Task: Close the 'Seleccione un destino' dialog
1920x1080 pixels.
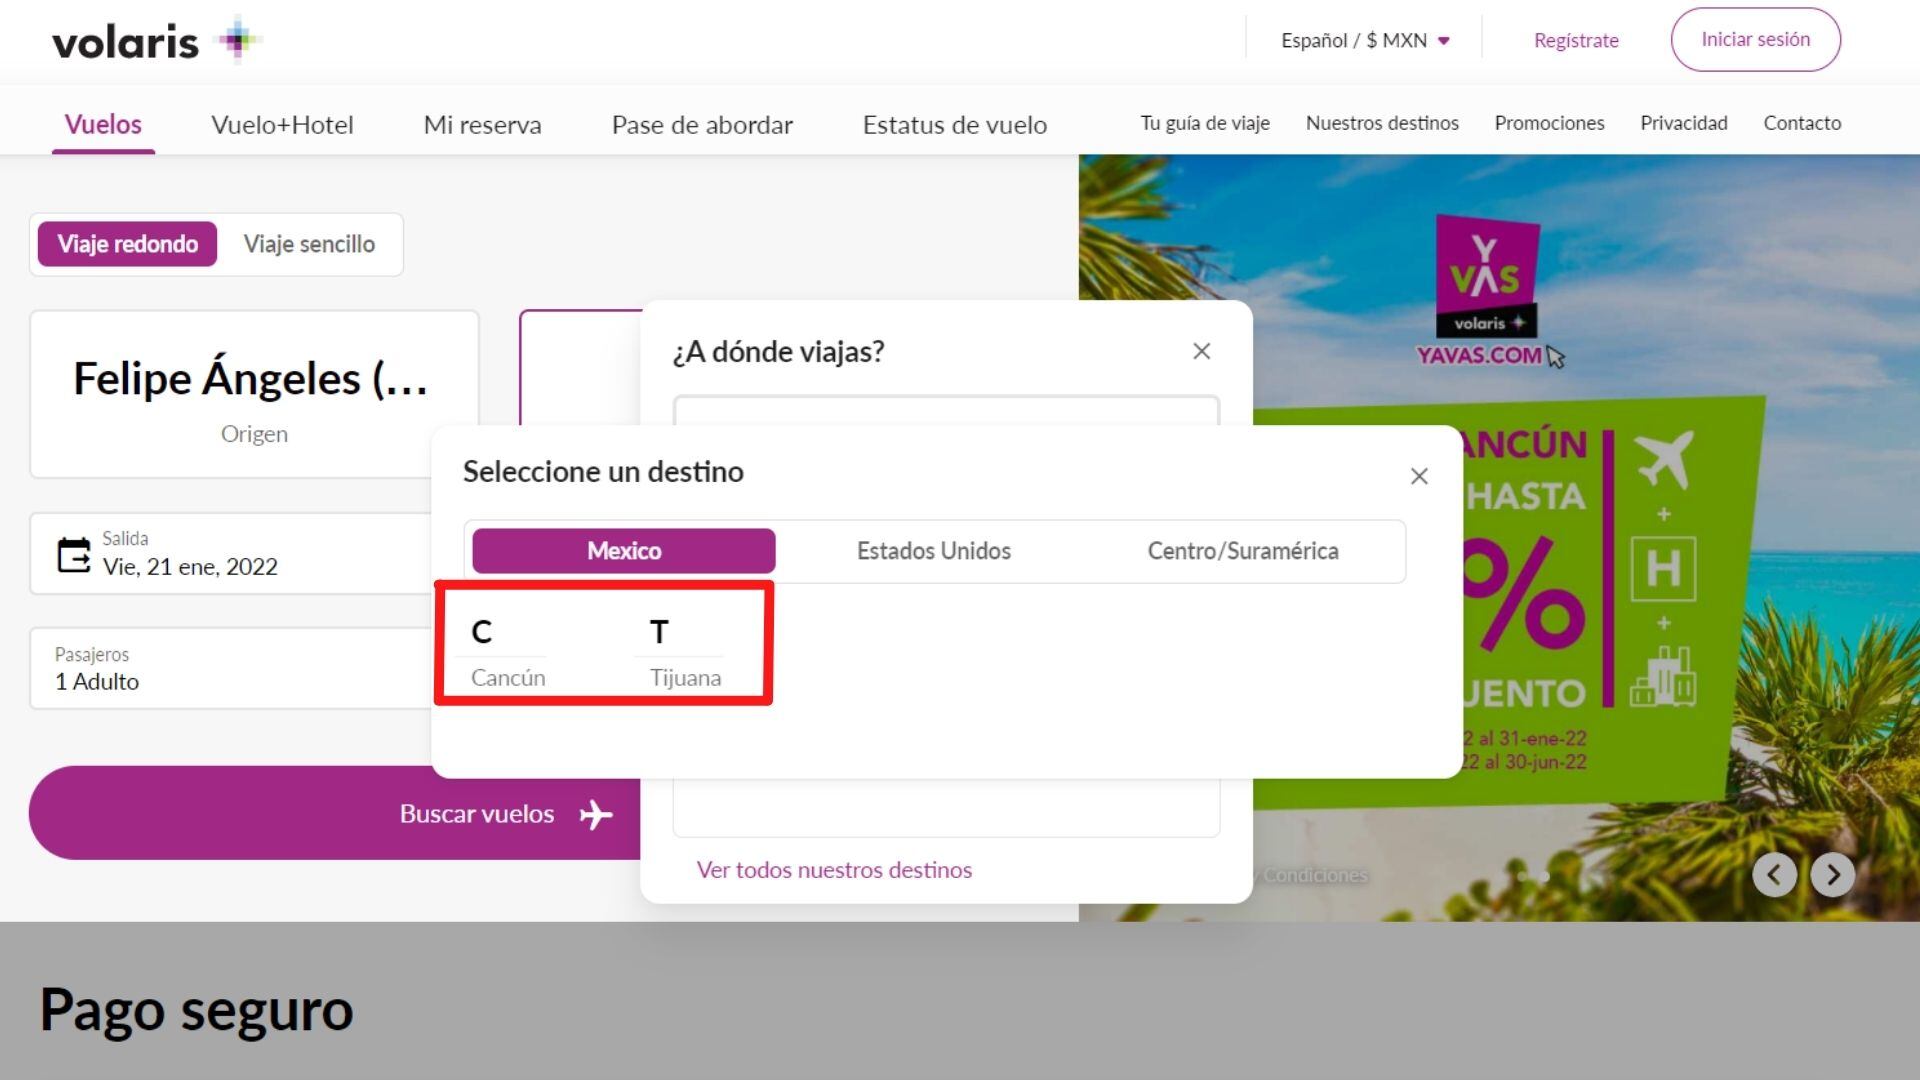Action: point(1418,477)
